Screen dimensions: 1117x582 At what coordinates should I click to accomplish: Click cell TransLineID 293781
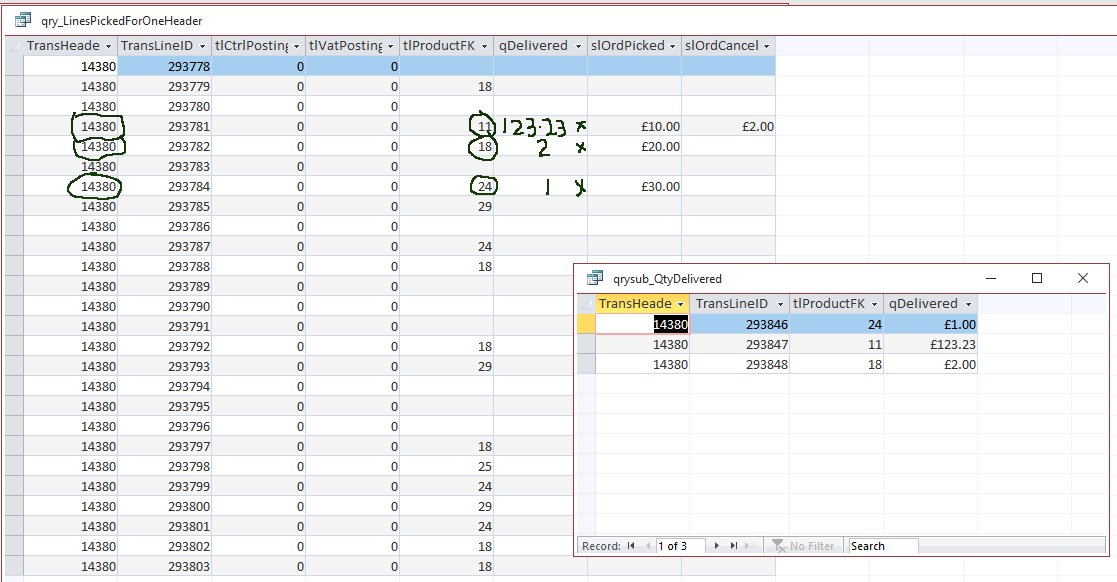click(165, 126)
